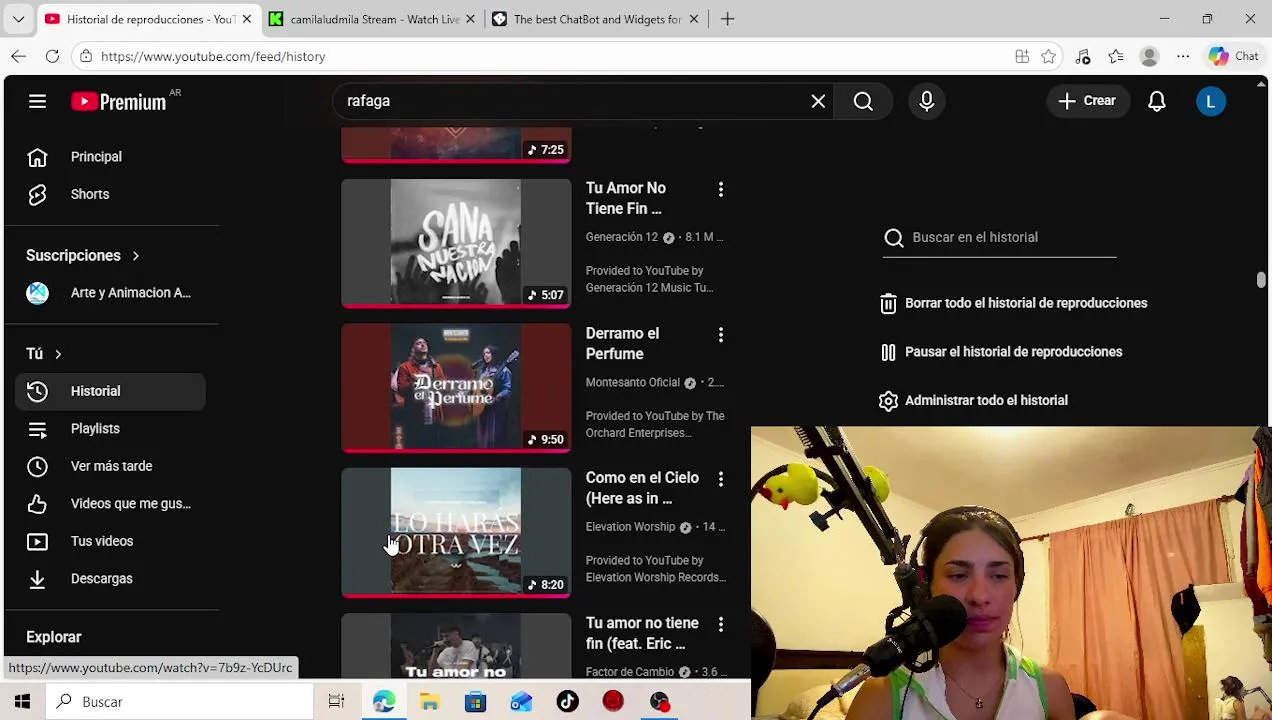The width and height of the screenshot is (1272, 720).
Task: Reload the page with refresh icon
Action: pyautogui.click(x=52, y=56)
